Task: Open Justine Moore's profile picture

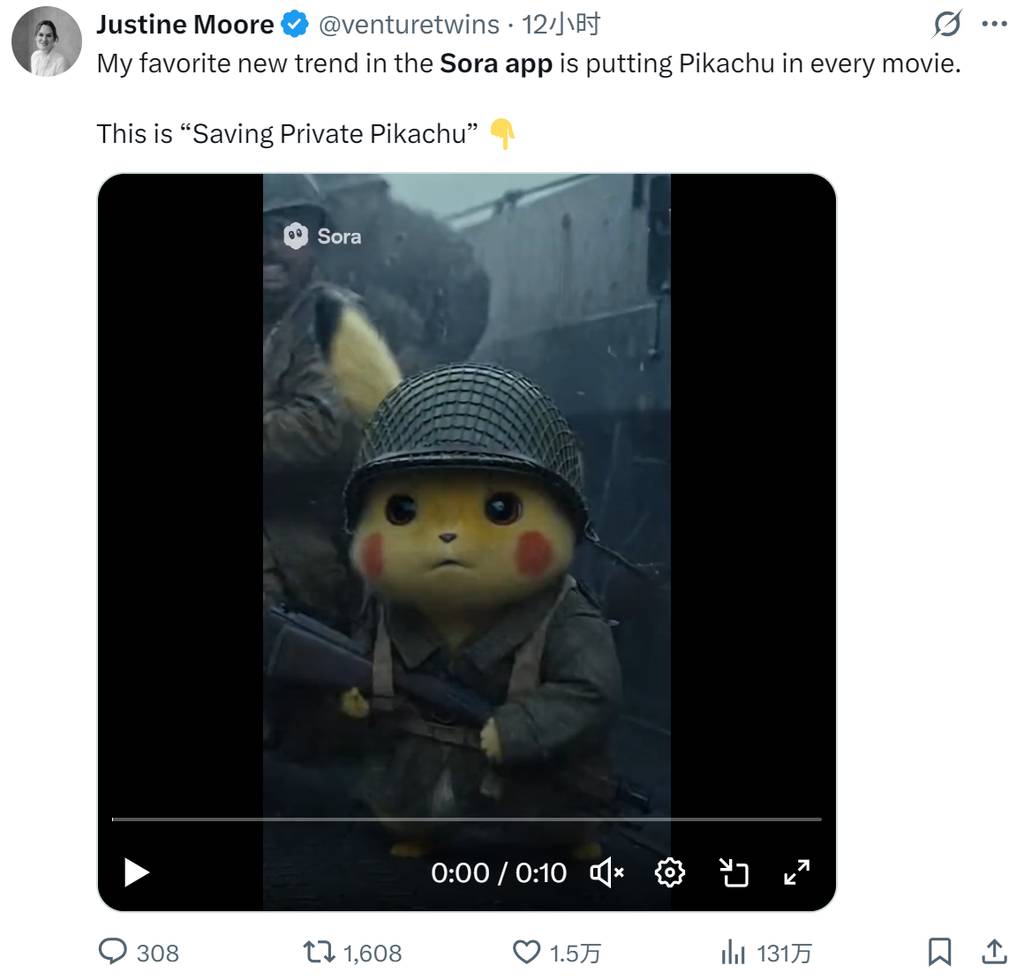Action: 46,42
